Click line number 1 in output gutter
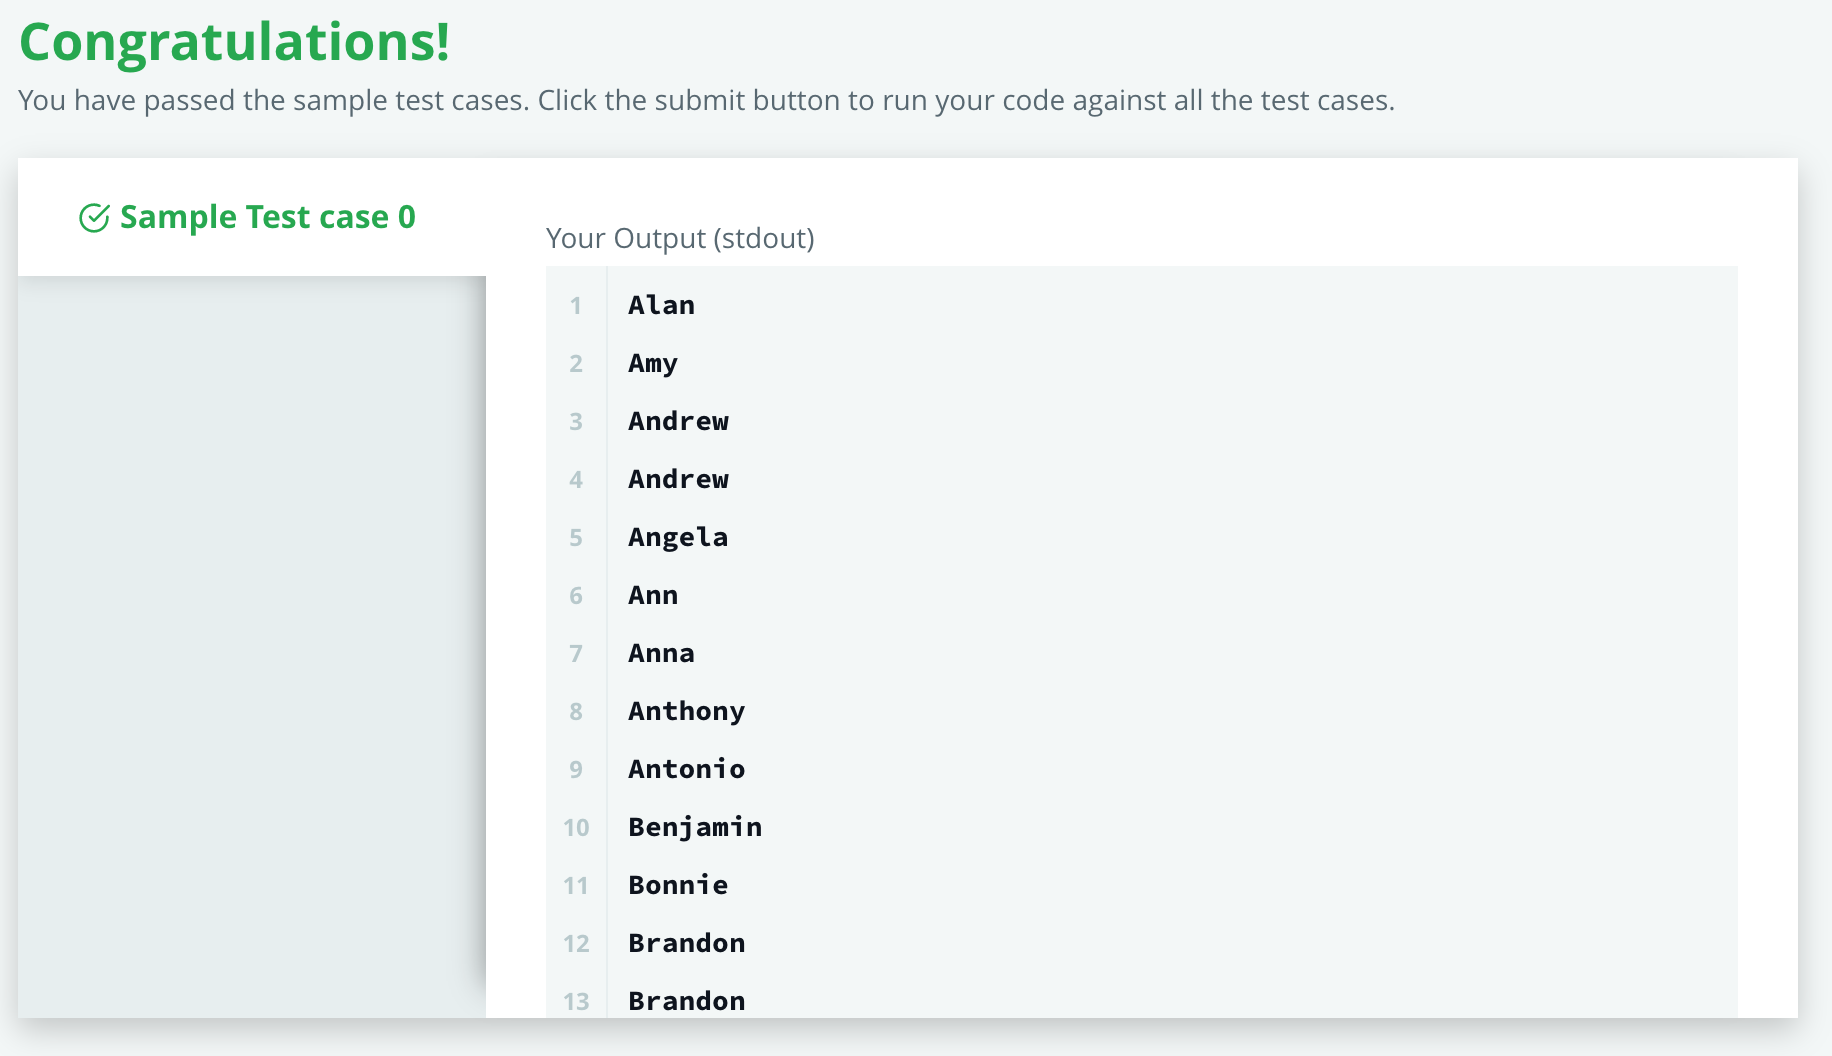This screenshot has height=1056, width=1832. click(576, 306)
